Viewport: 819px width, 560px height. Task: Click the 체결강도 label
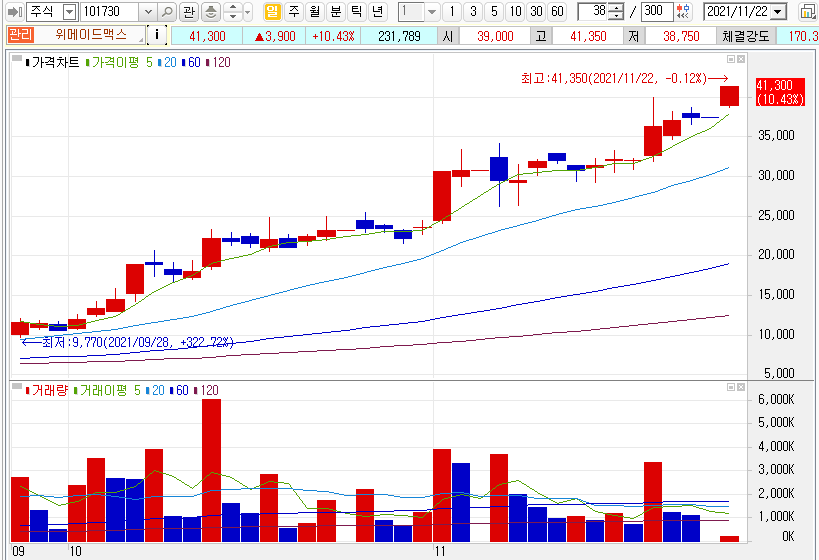coord(746,36)
